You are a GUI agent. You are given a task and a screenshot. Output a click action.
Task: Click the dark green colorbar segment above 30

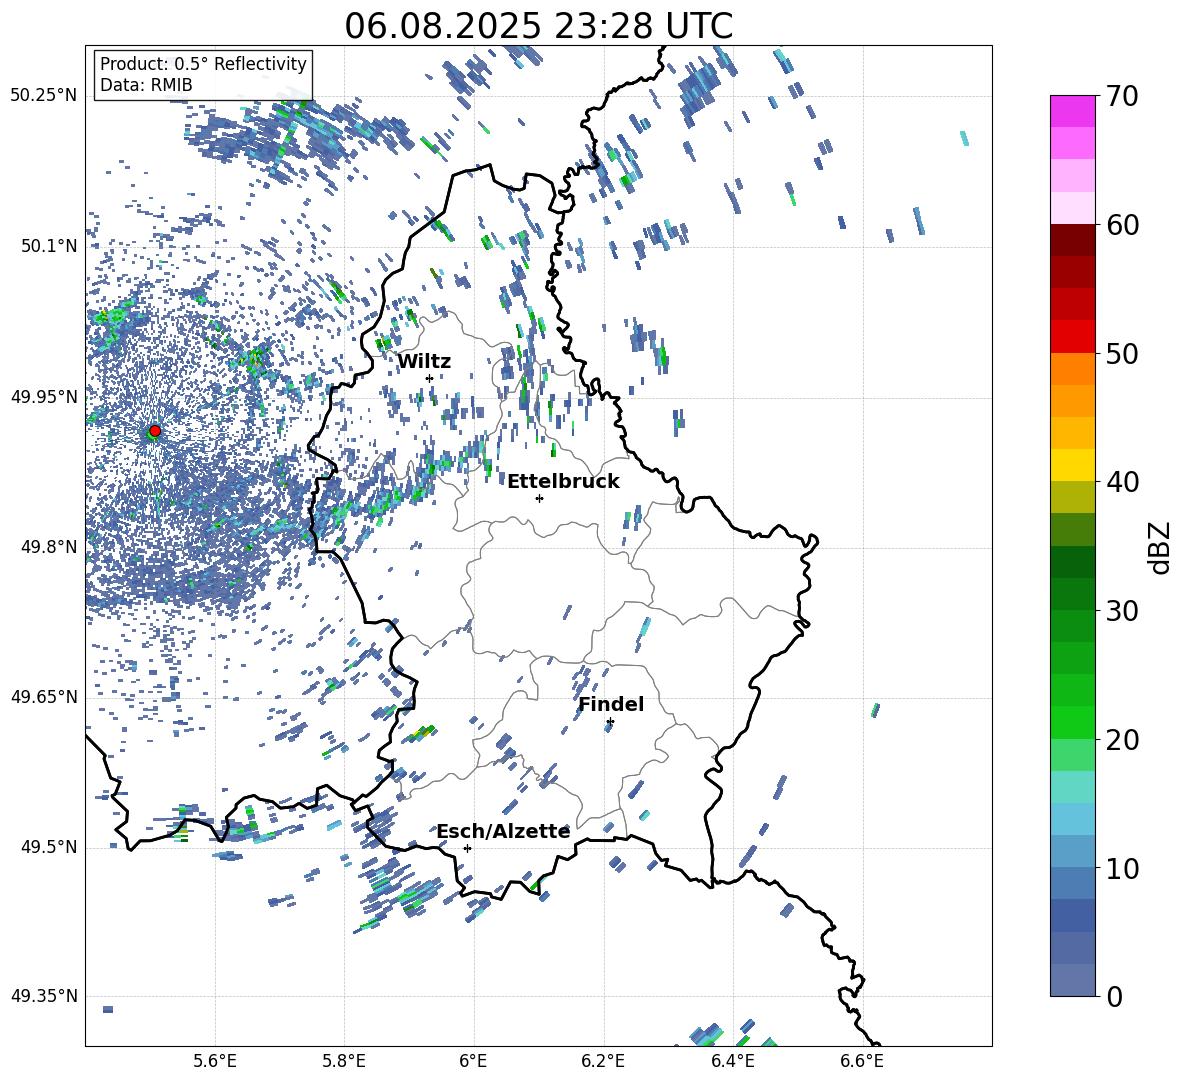point(1073,594)
